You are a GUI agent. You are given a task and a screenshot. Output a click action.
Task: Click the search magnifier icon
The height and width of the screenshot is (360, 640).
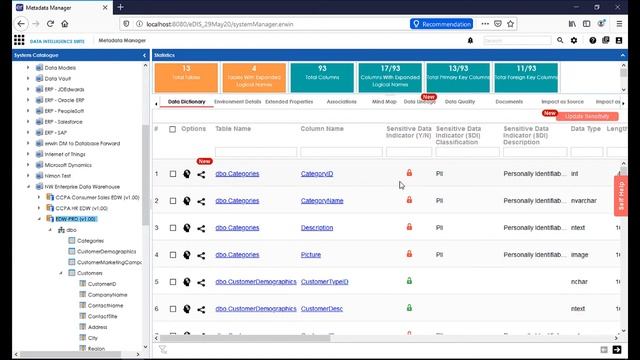[560, 40]
